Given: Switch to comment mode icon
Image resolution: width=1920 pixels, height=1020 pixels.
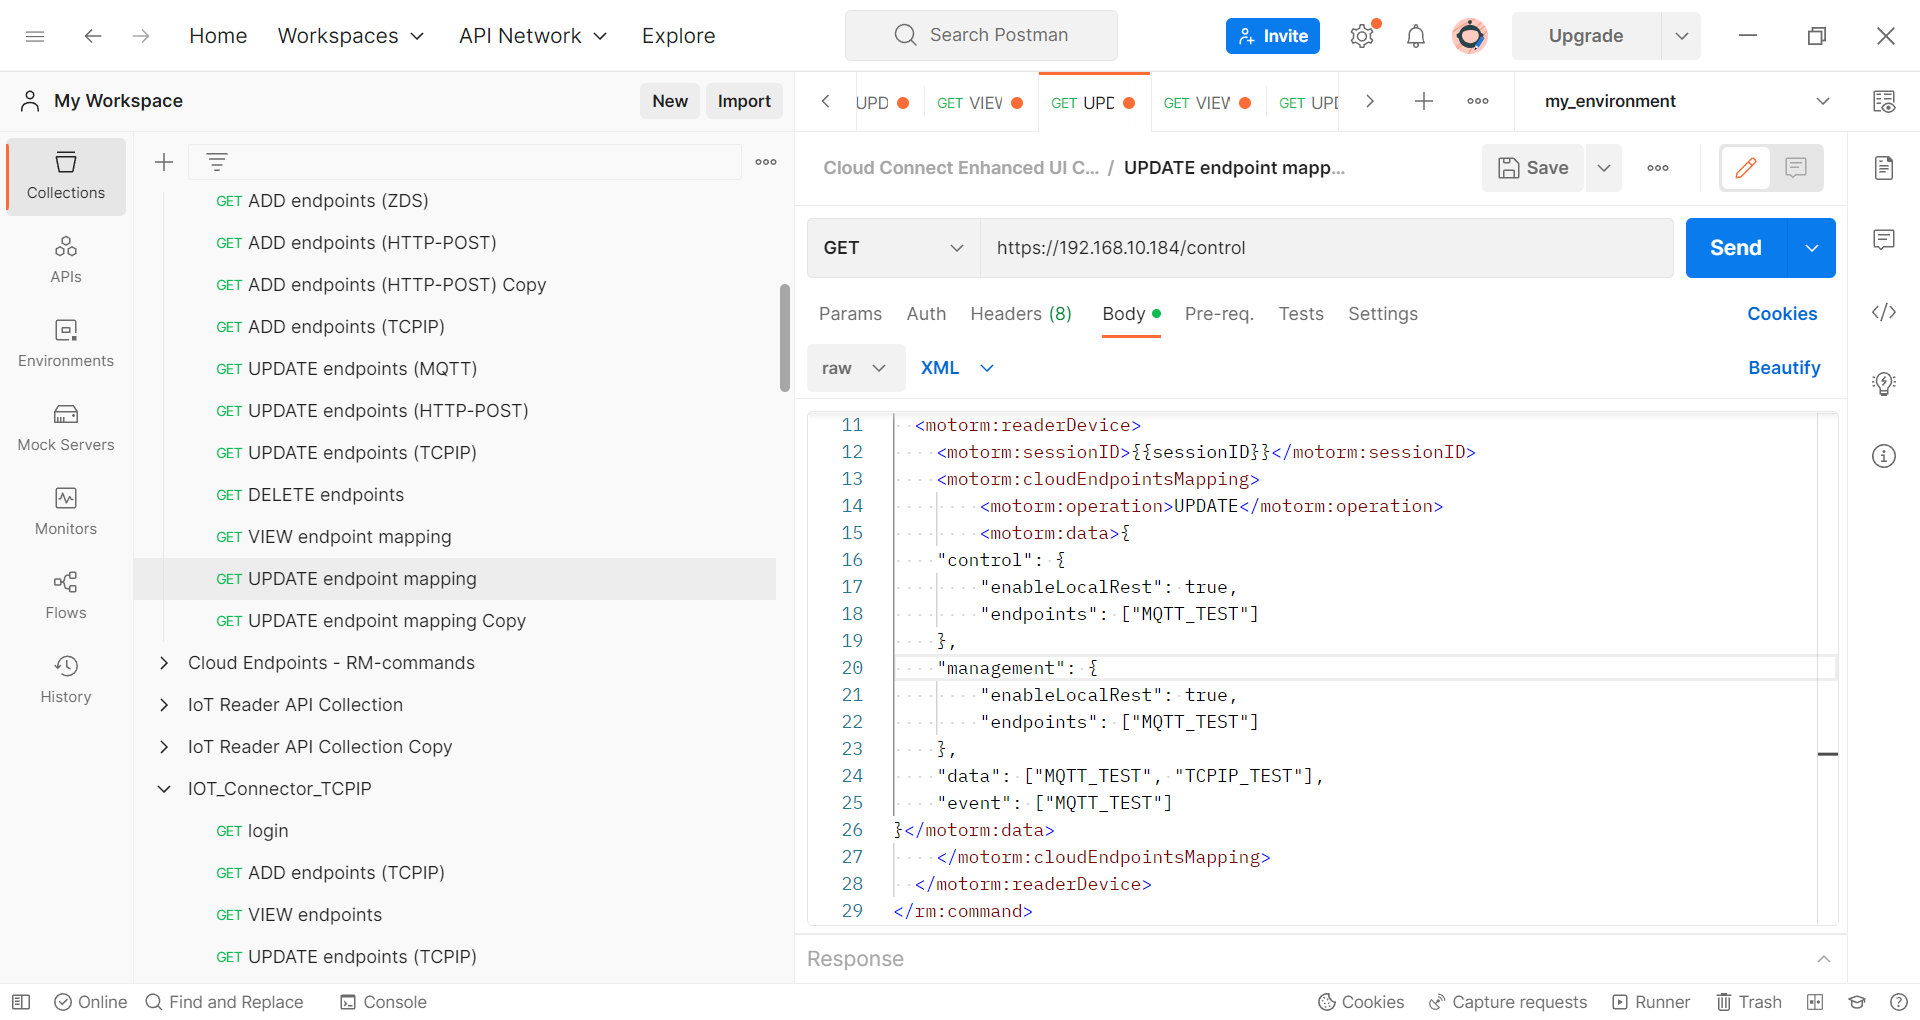Looking at the screenshot, I should pyautogui.click(x=1796, y=168).
